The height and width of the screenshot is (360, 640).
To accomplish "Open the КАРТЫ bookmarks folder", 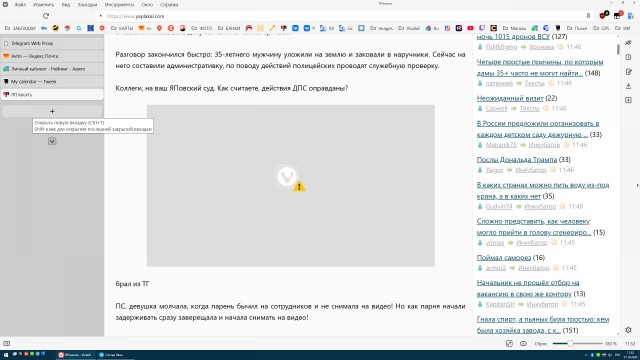I will pos(122,28).
